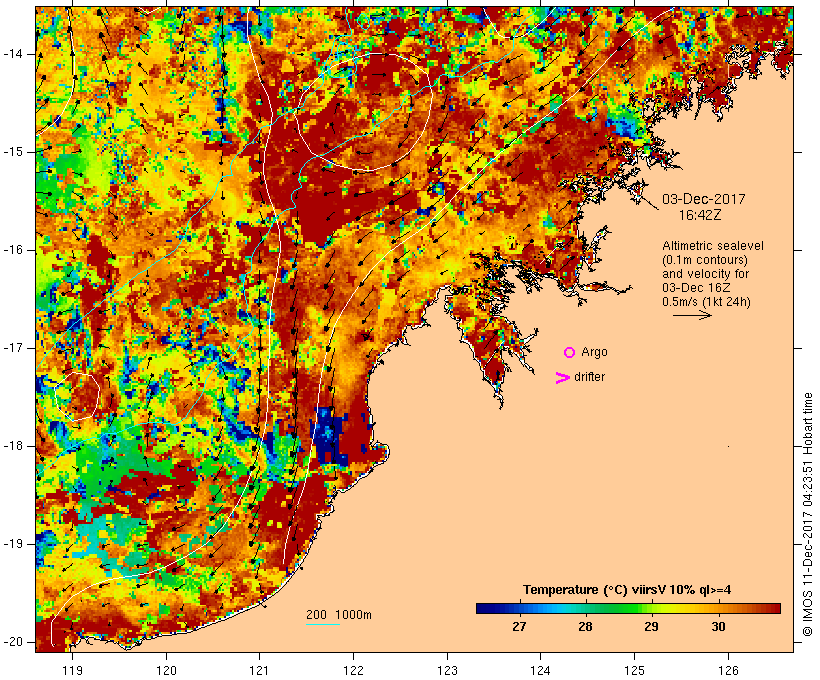Click the IMOS copyright timestamp text
The width and height of the screenshot is (820, 680).
(x=808, y=515)
